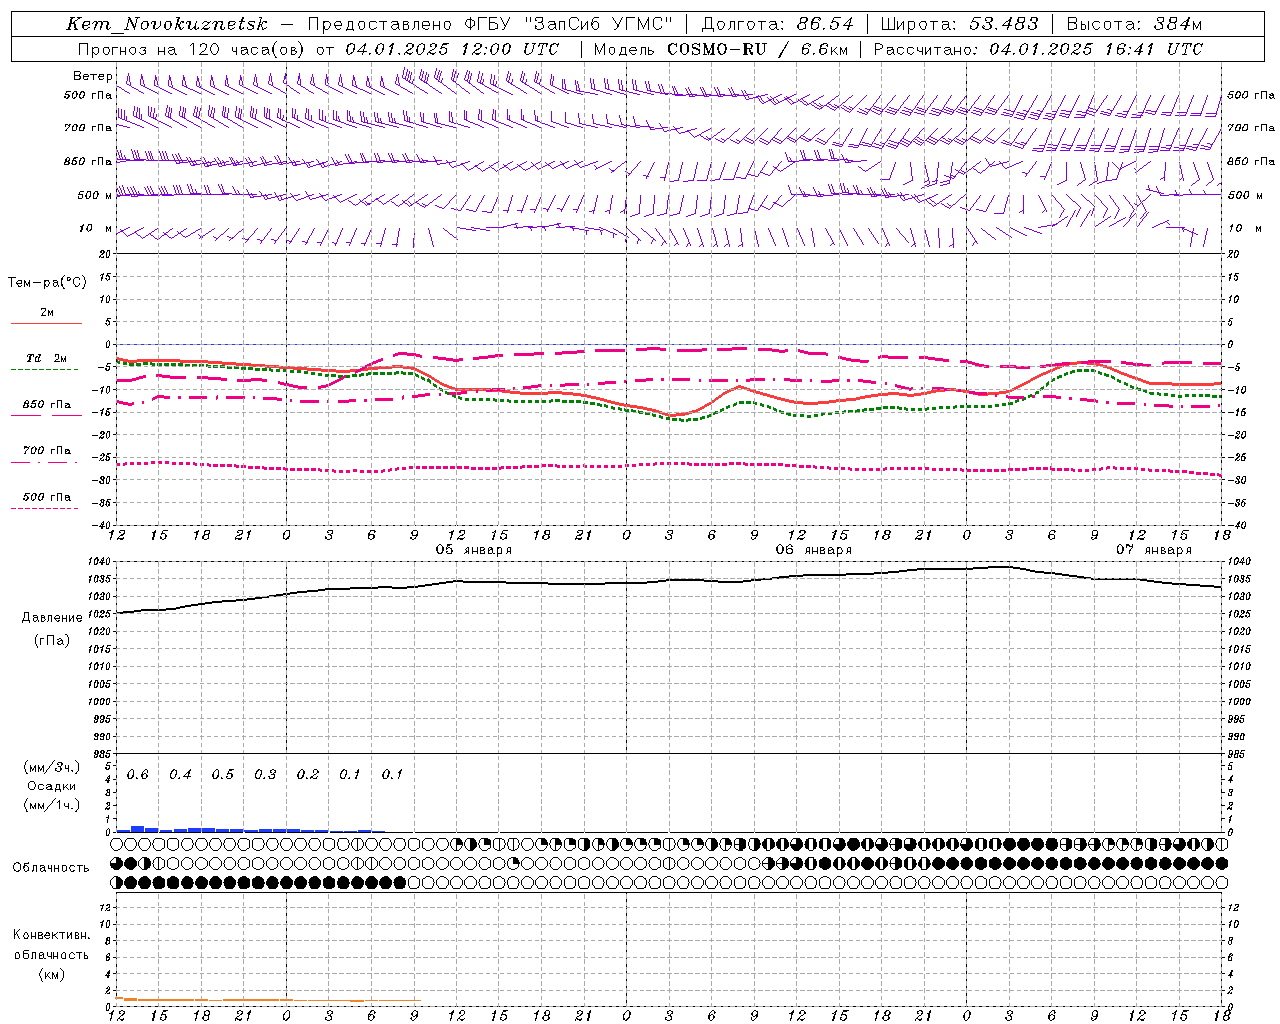The image size is (1280, 1024).
Task: Click the 0.3 precipitation amount
Action: (x=265, y=775)
